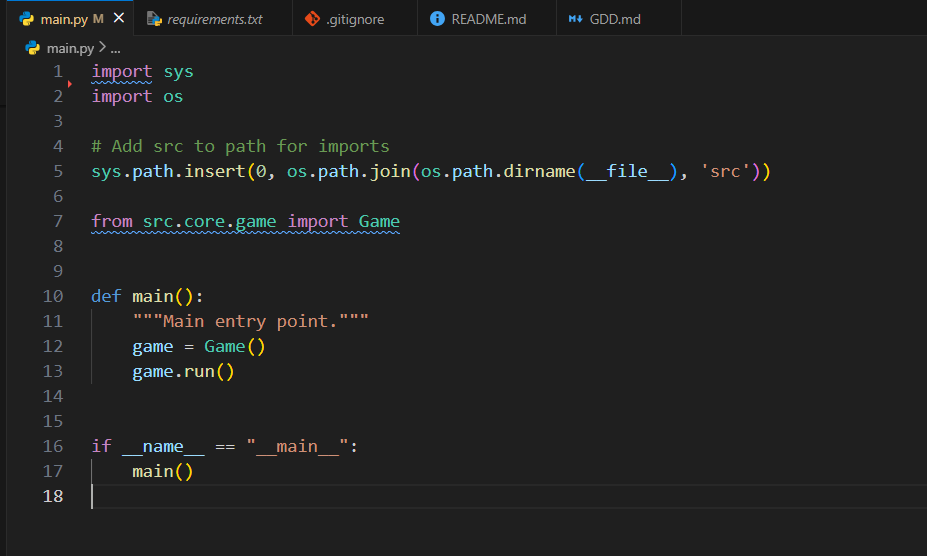Click the Markdown icon on GDD.md tab
The image size is (927, 556).
pyautogui.click(x=575, y=19)
